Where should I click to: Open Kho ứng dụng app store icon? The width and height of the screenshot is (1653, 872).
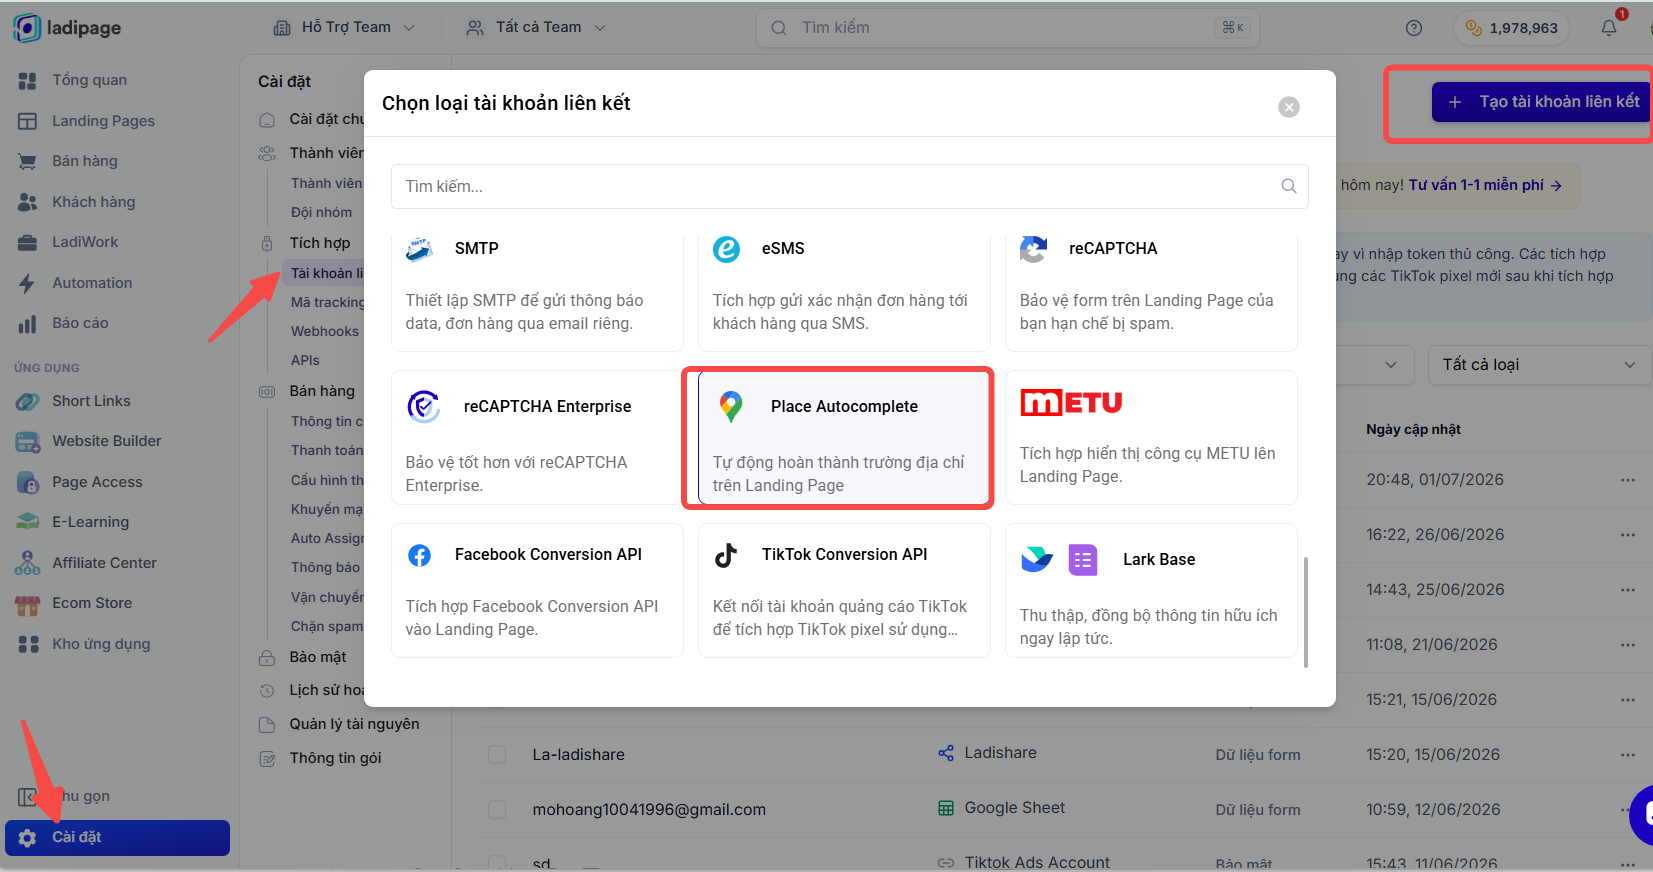click(28, 644)
